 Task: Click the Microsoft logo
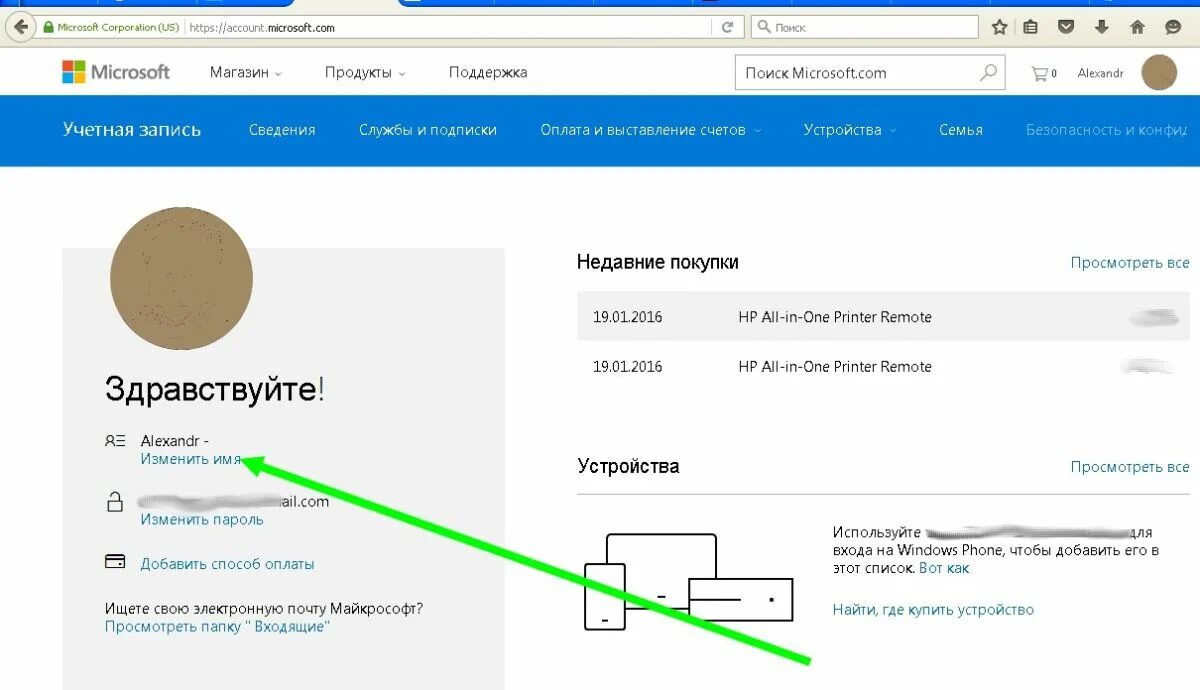click(116, 72)
